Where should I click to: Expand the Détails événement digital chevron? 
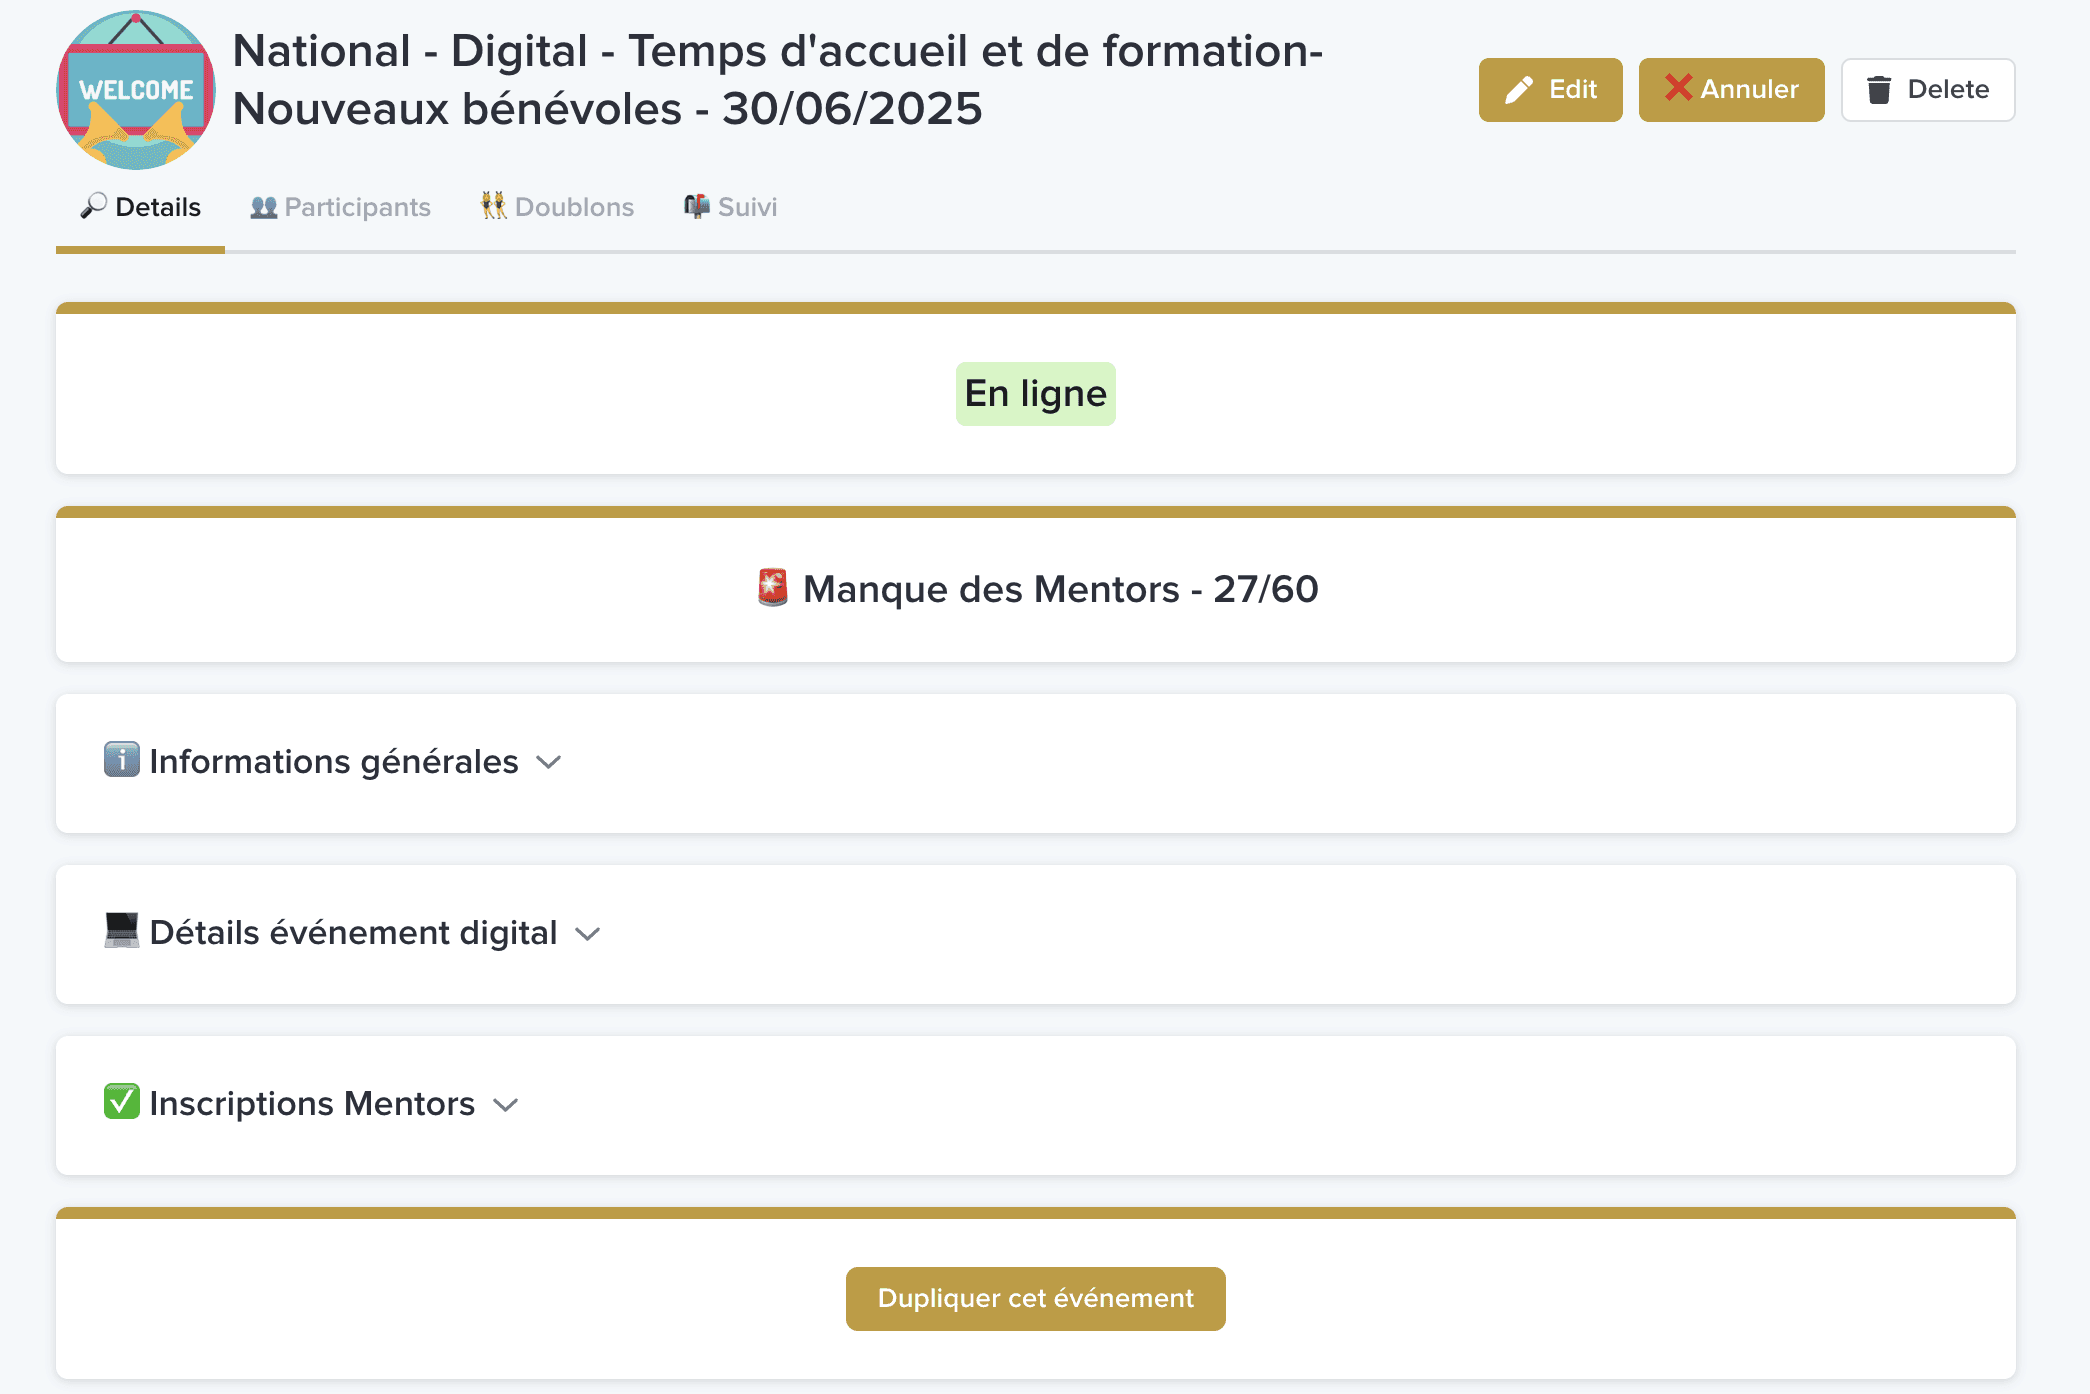[x=588, y=934]
